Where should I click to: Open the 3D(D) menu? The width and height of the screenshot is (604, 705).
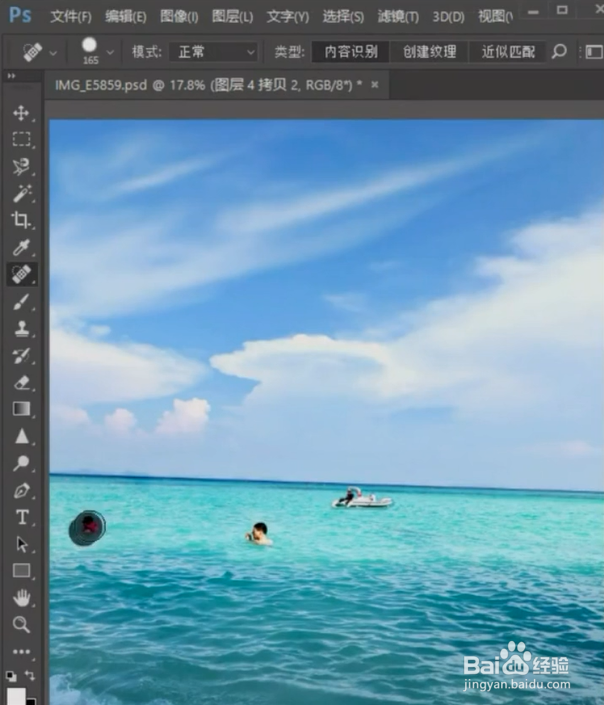click(x=448, y=17)
